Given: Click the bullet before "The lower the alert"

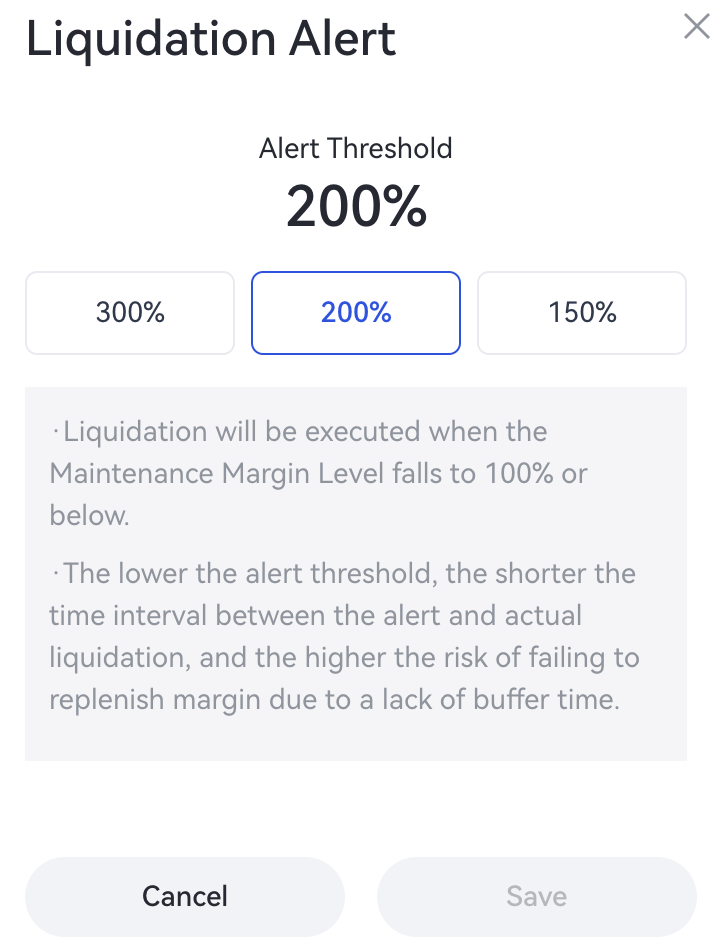Looking at the screenshot, I should pyautogui.click(x=56, y=575).
